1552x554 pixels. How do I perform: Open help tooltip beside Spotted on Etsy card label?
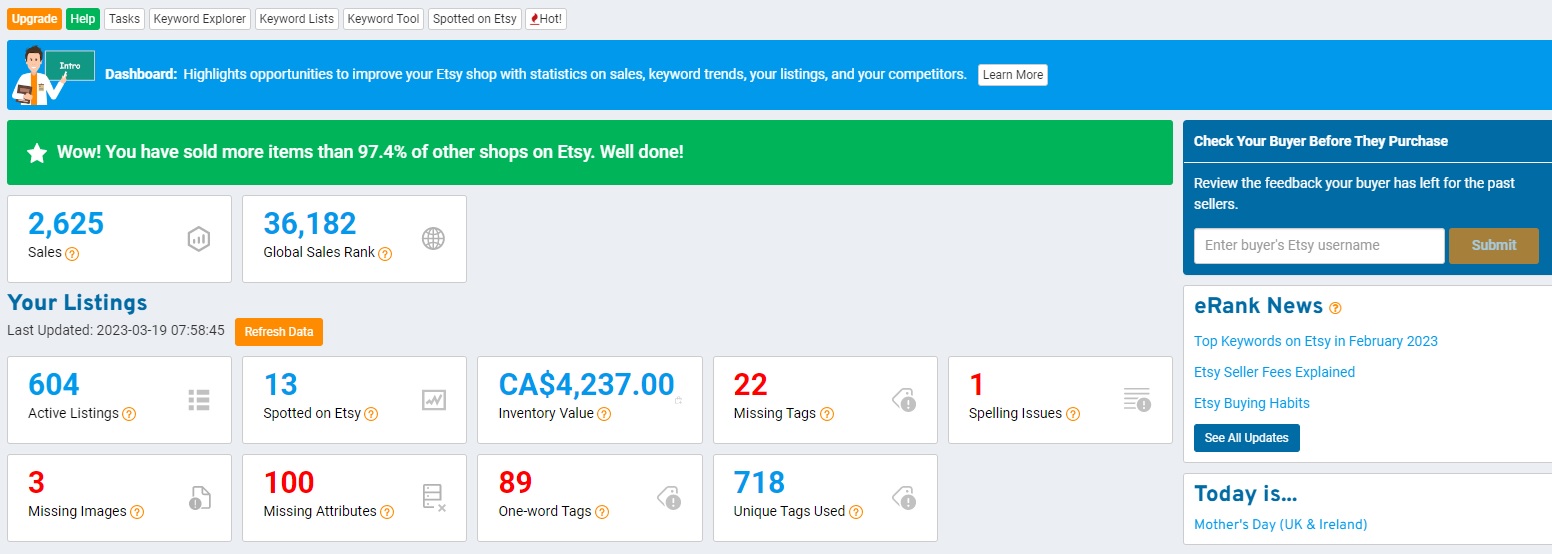click(371, 414)
